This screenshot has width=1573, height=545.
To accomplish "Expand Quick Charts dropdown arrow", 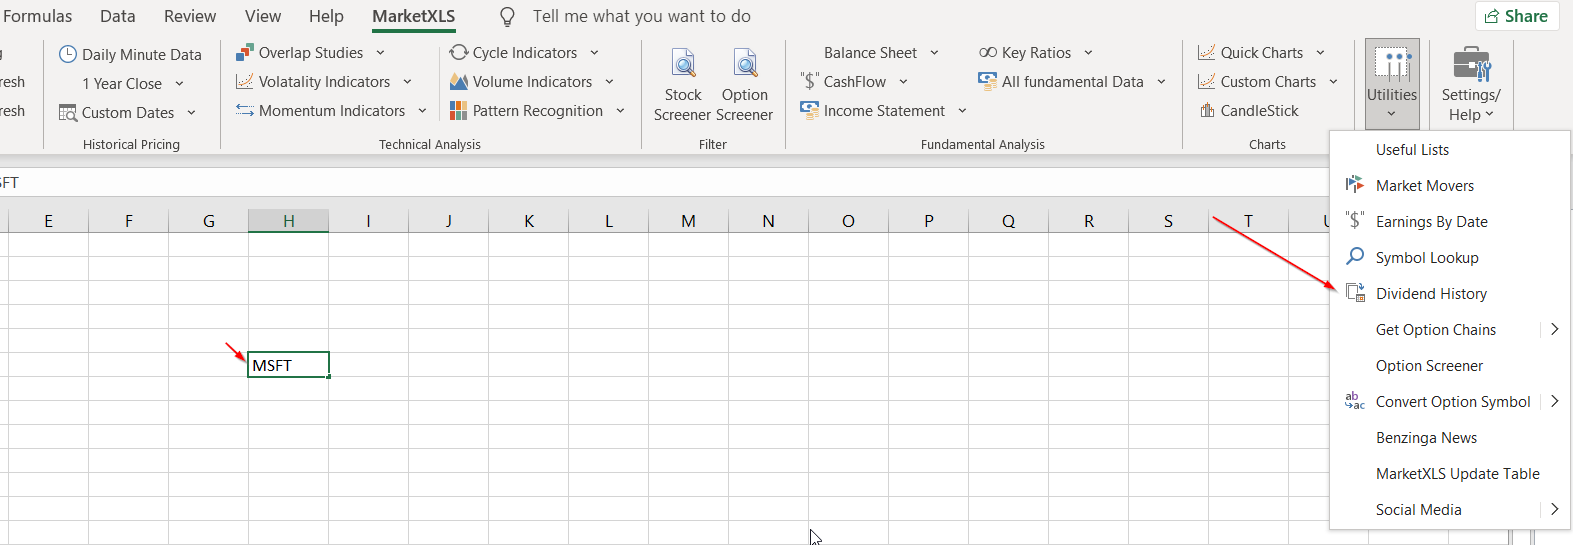I will [1321, 53].
